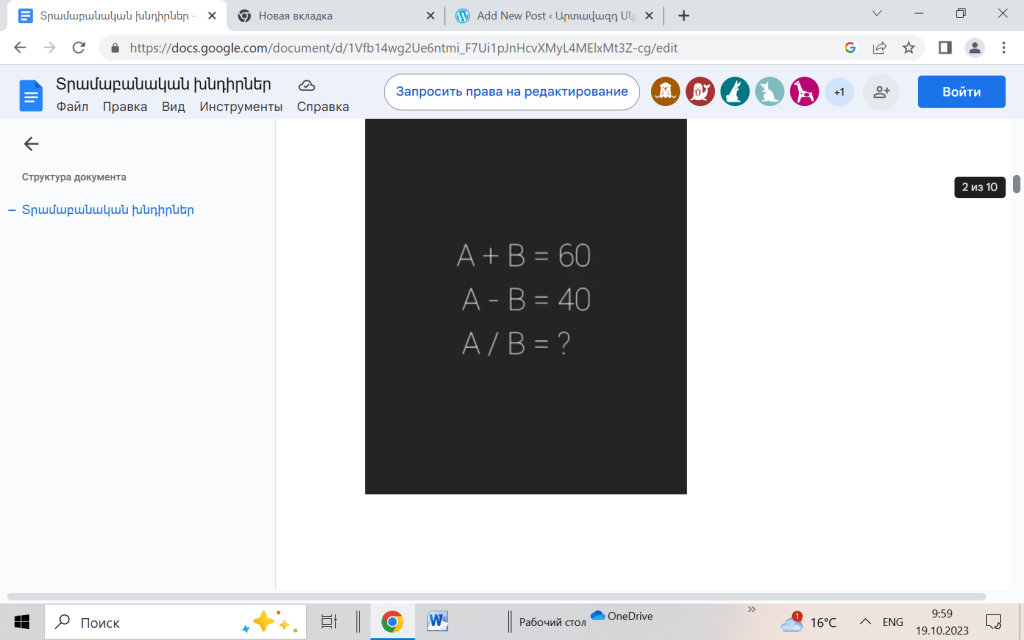Open the tab search chevron
This screenshot has width=1024, height=640.
[877, 14]
